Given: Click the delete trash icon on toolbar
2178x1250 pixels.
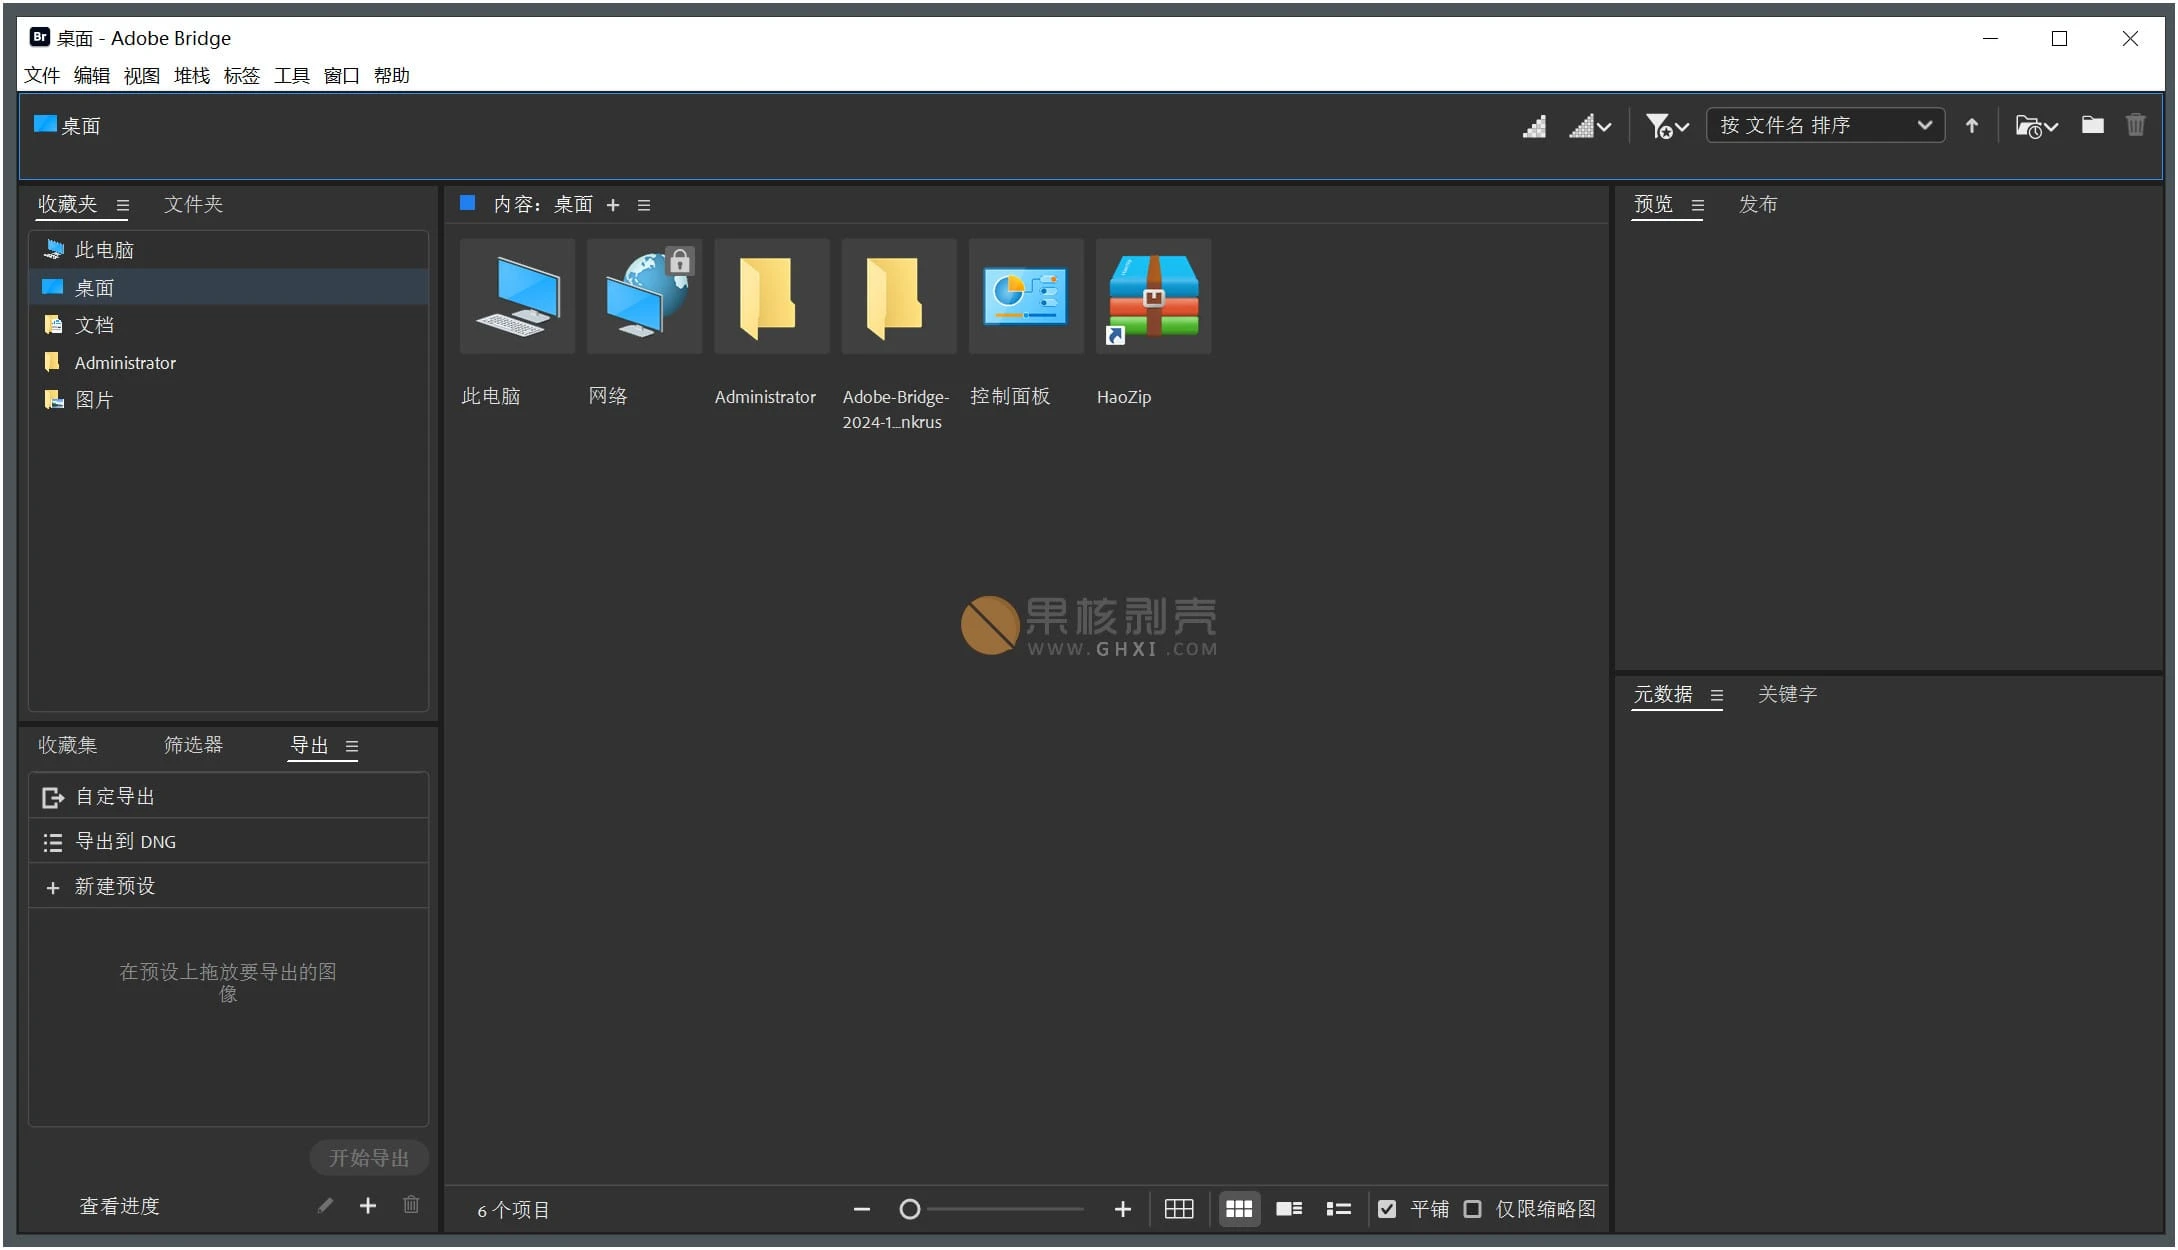Looking at the screenshot, I should point(2135,125).
